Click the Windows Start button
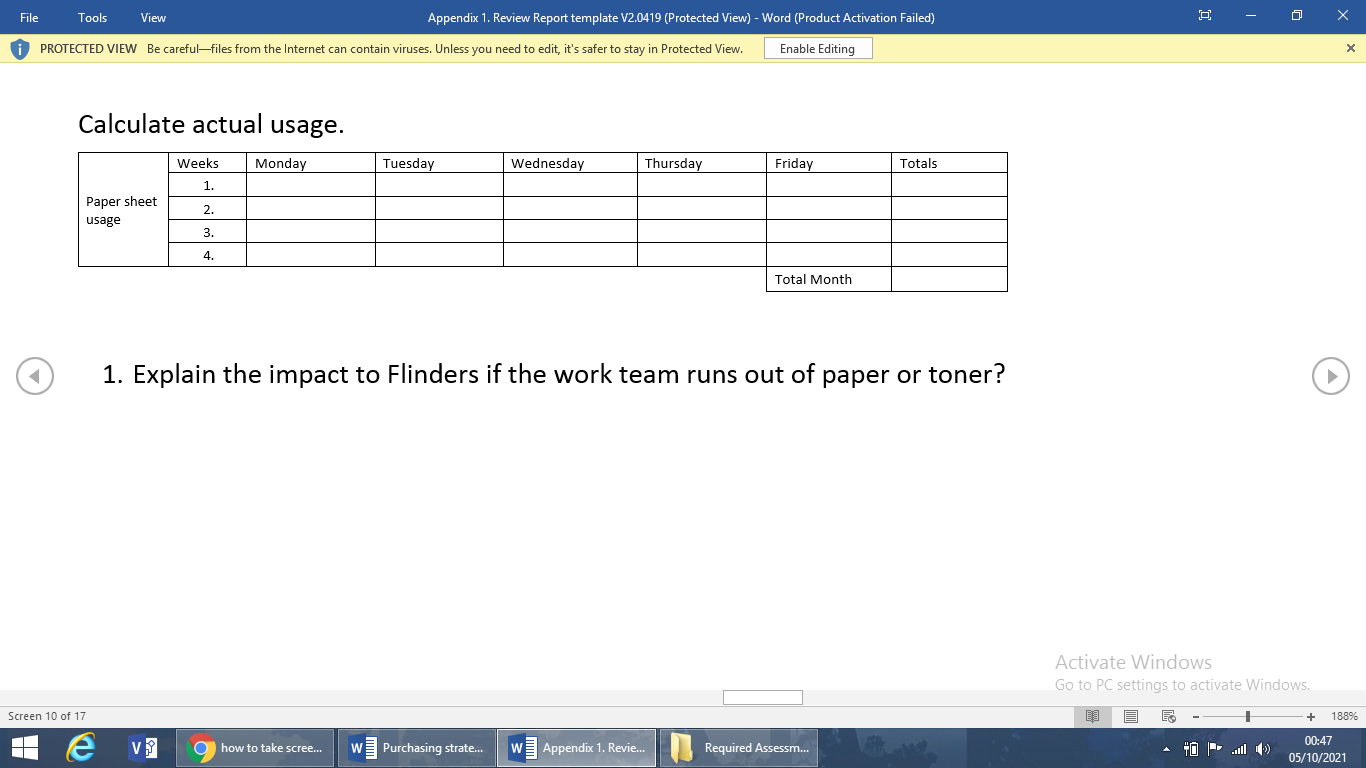The image size is (1366, 768). (21, 747)
